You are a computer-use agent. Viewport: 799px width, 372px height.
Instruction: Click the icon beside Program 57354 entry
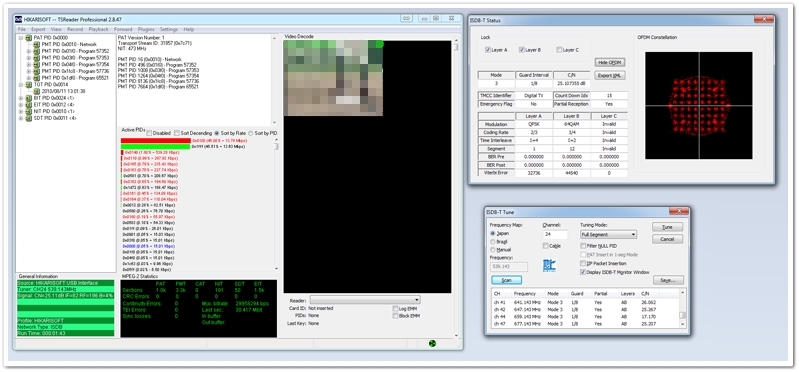pos(37,64)
